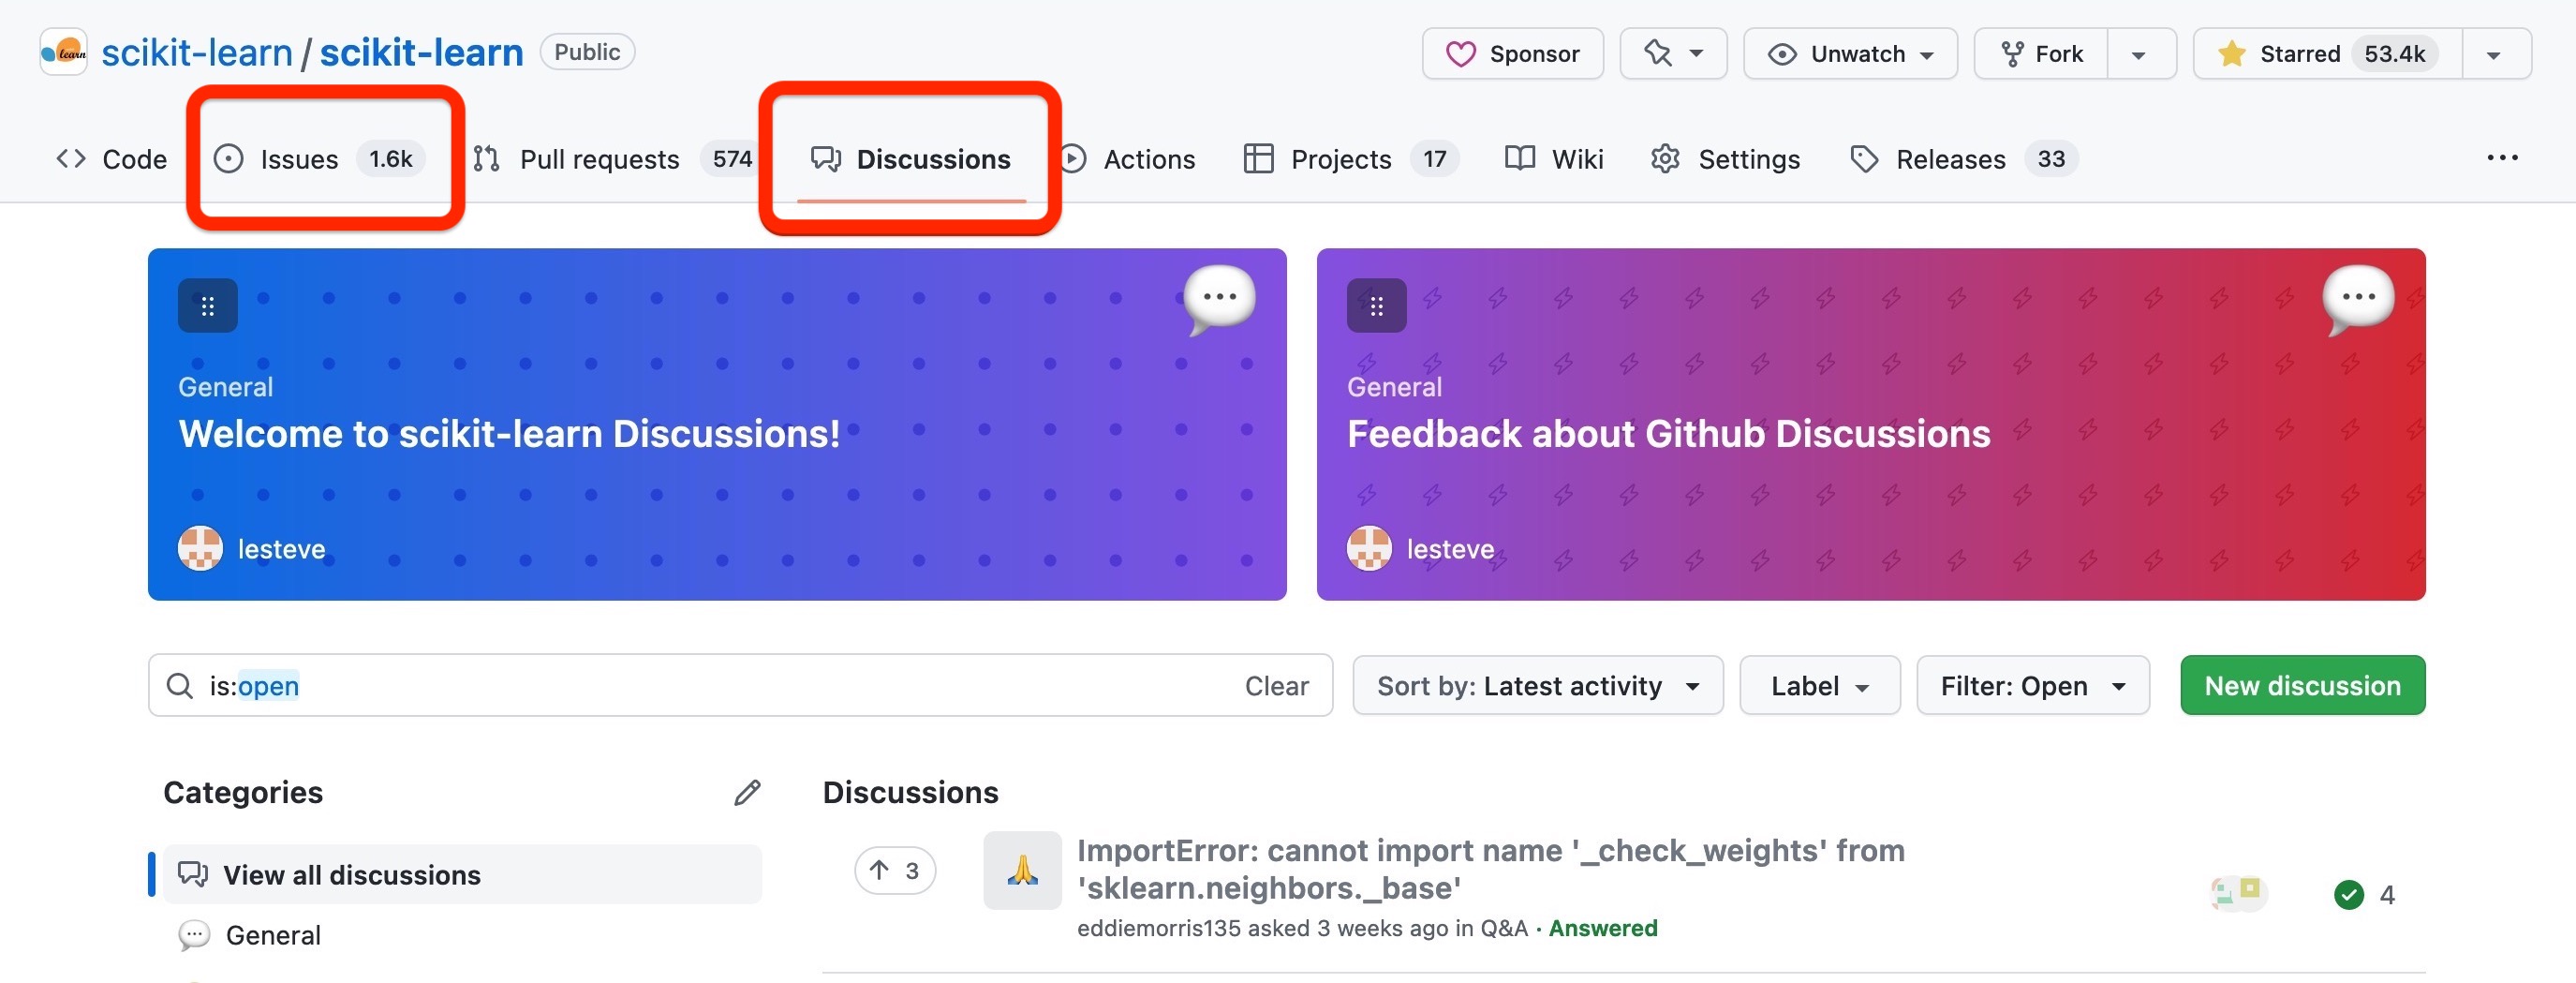This screenshot has width=2576, height=983.
Task: Click the drag handle on the Feedback card
Action: (x=1376, y=306)
